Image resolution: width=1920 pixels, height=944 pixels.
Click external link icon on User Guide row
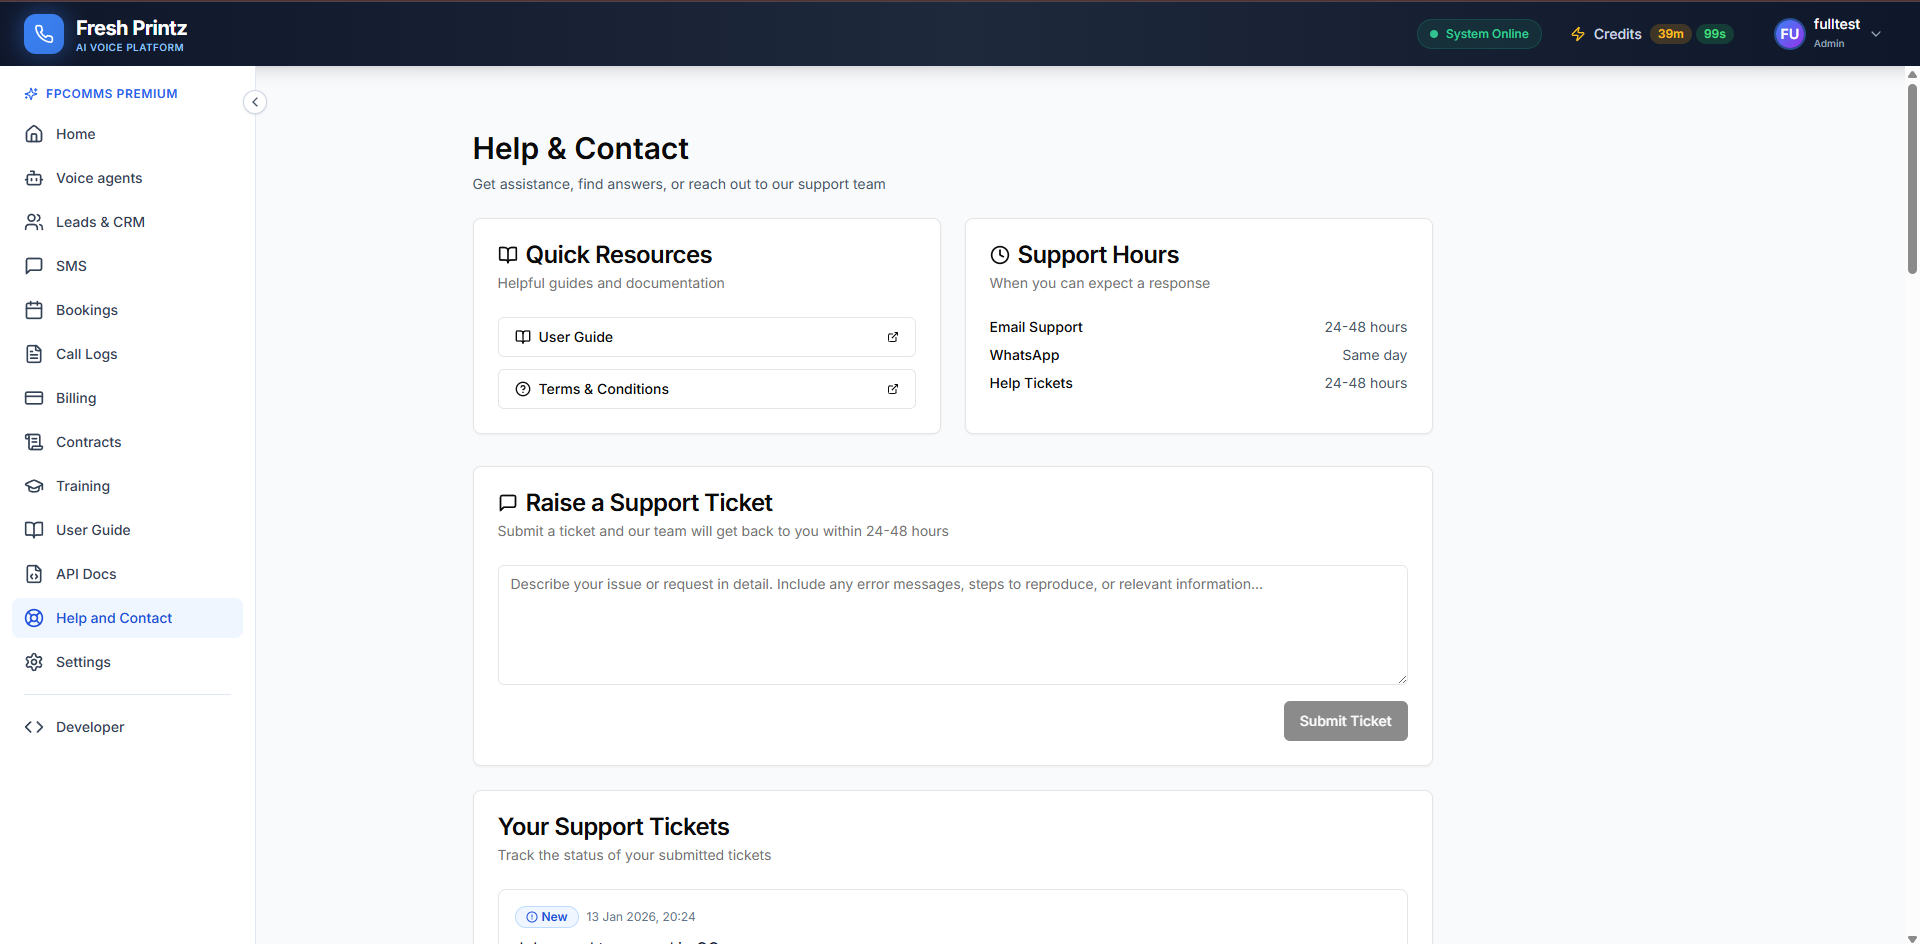893,337
